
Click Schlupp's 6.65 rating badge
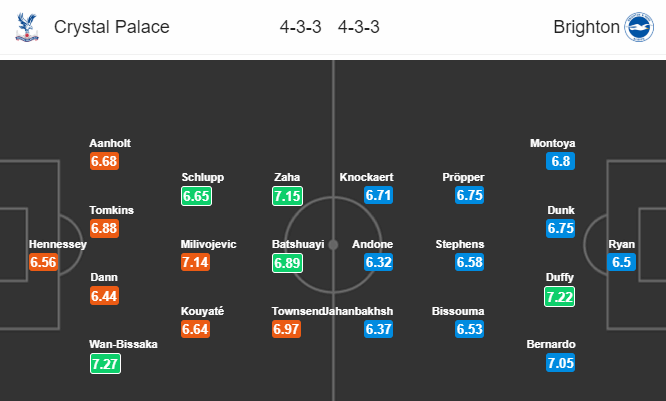click(196, 196)
